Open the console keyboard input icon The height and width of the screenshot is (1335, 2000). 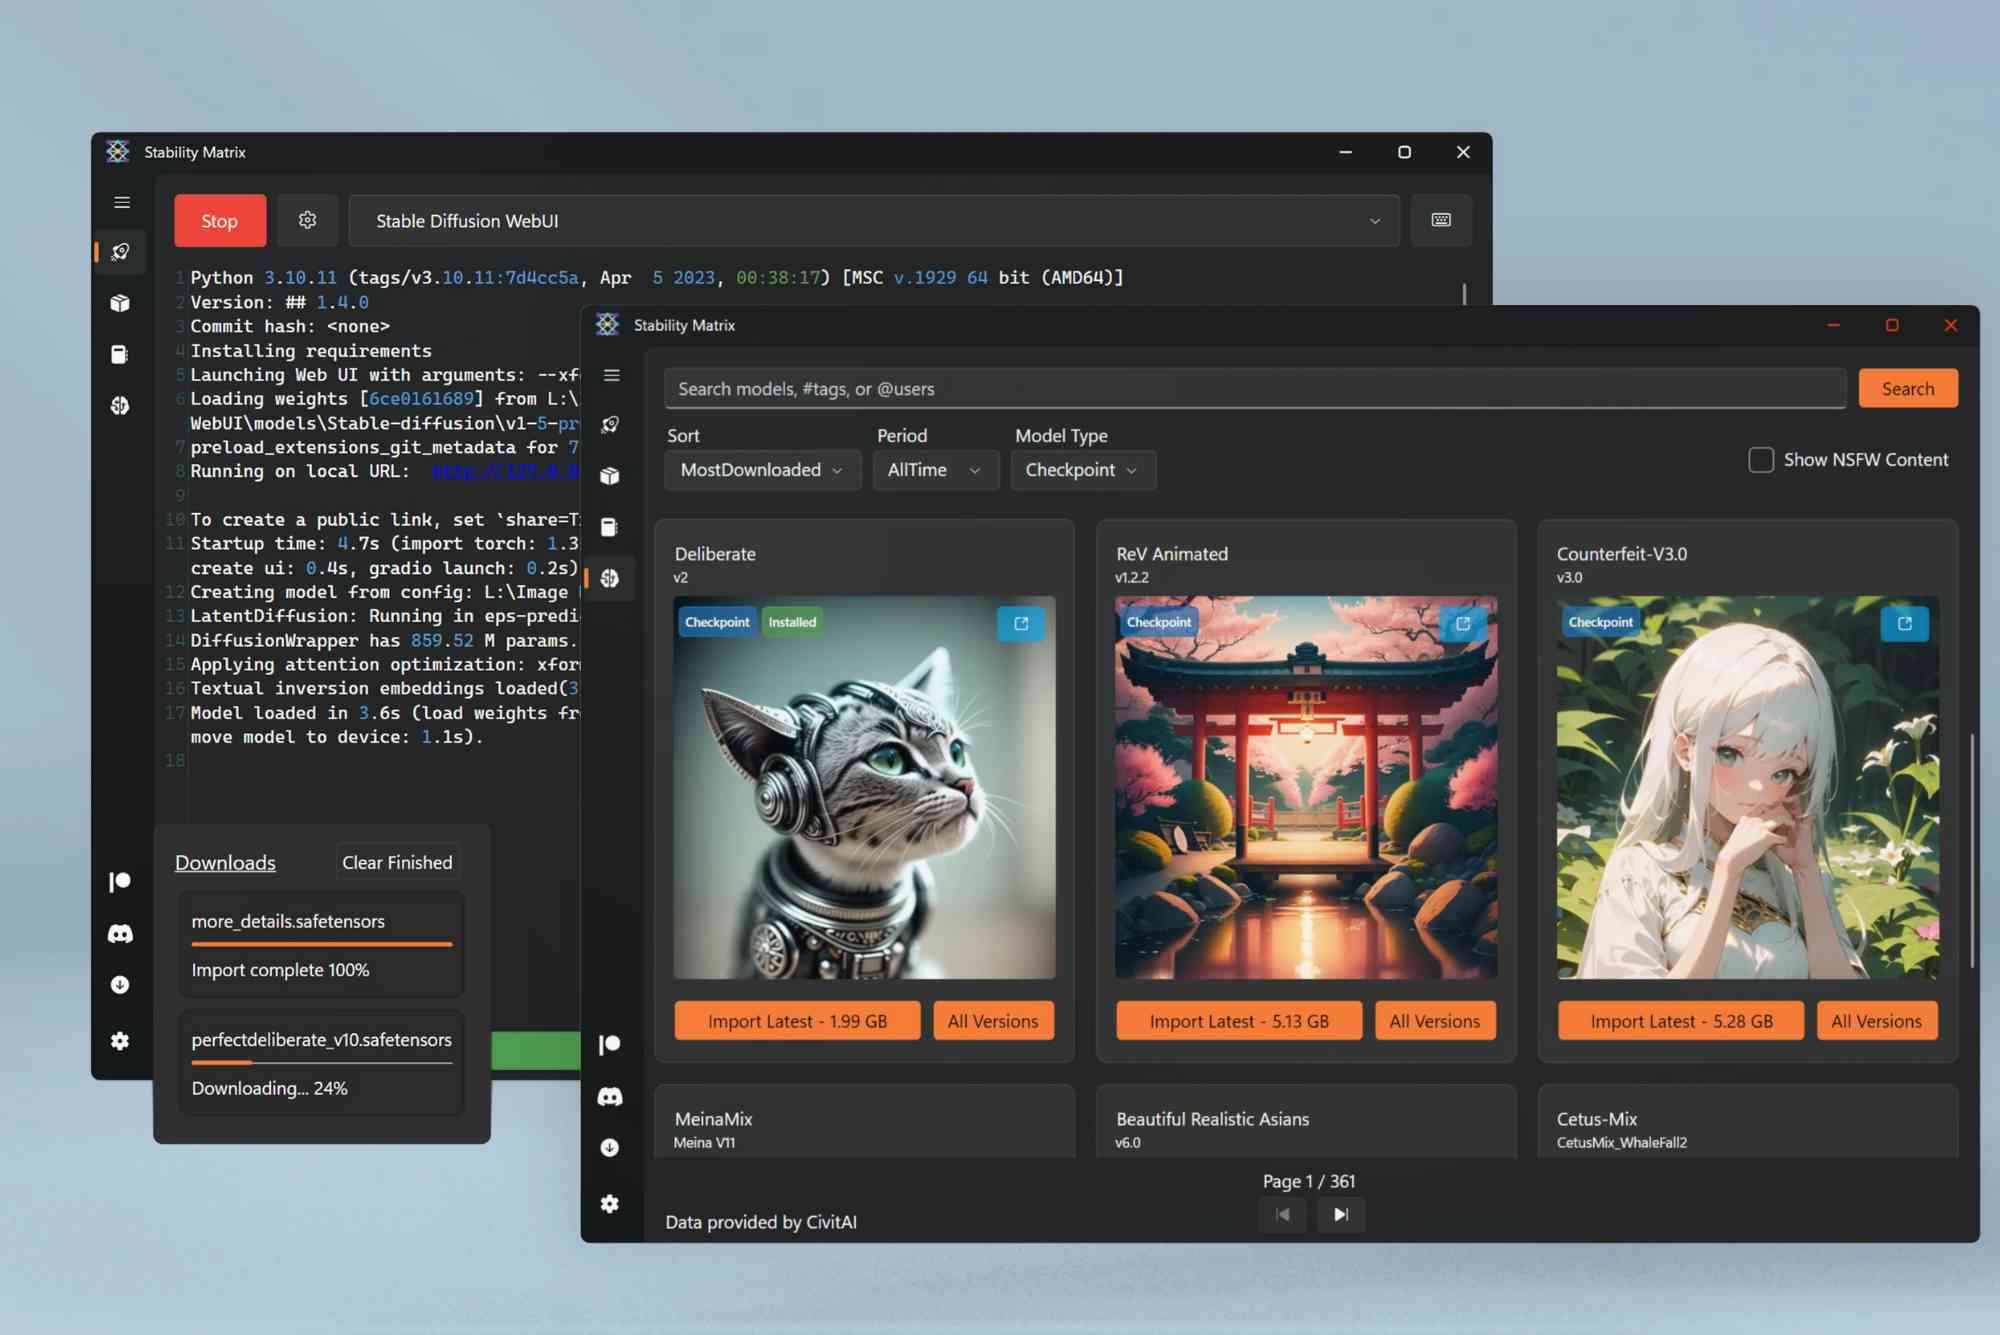click(x=1441, y=220)
